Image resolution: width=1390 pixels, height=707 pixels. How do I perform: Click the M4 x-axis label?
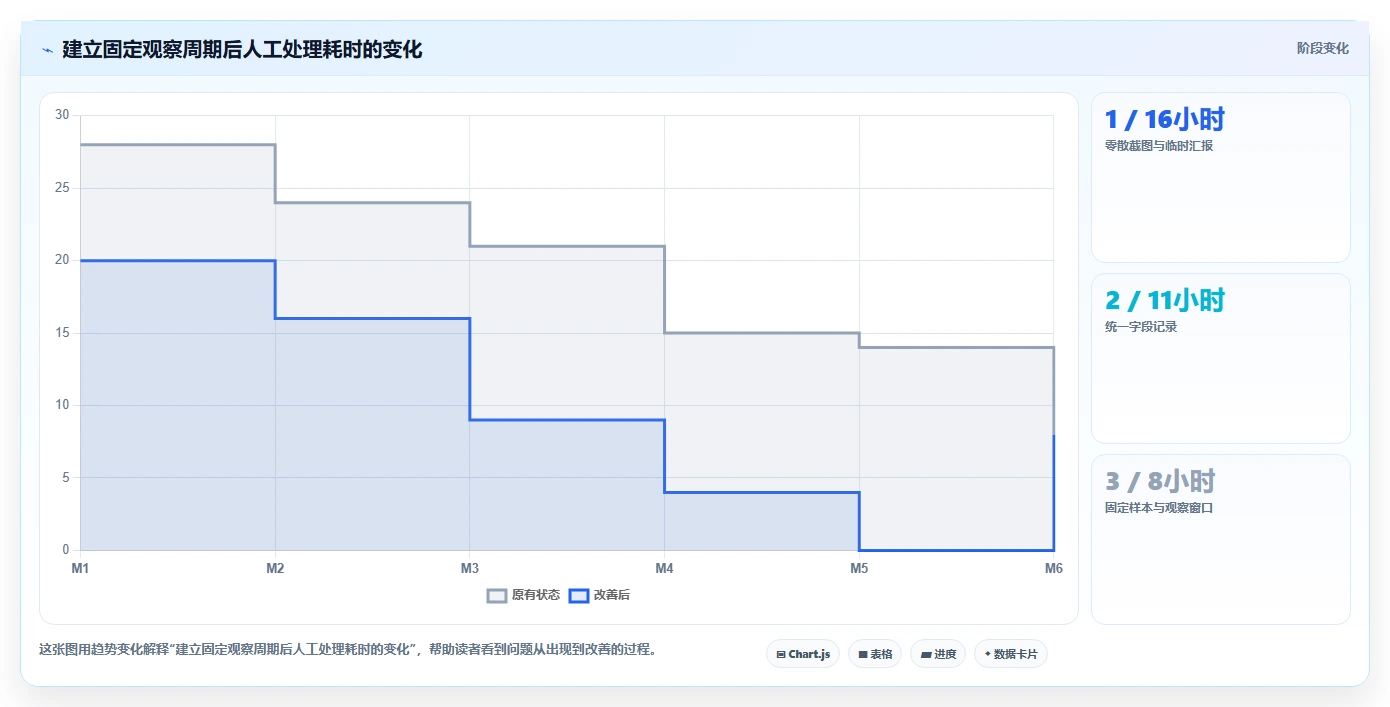[x=664, y=568]
